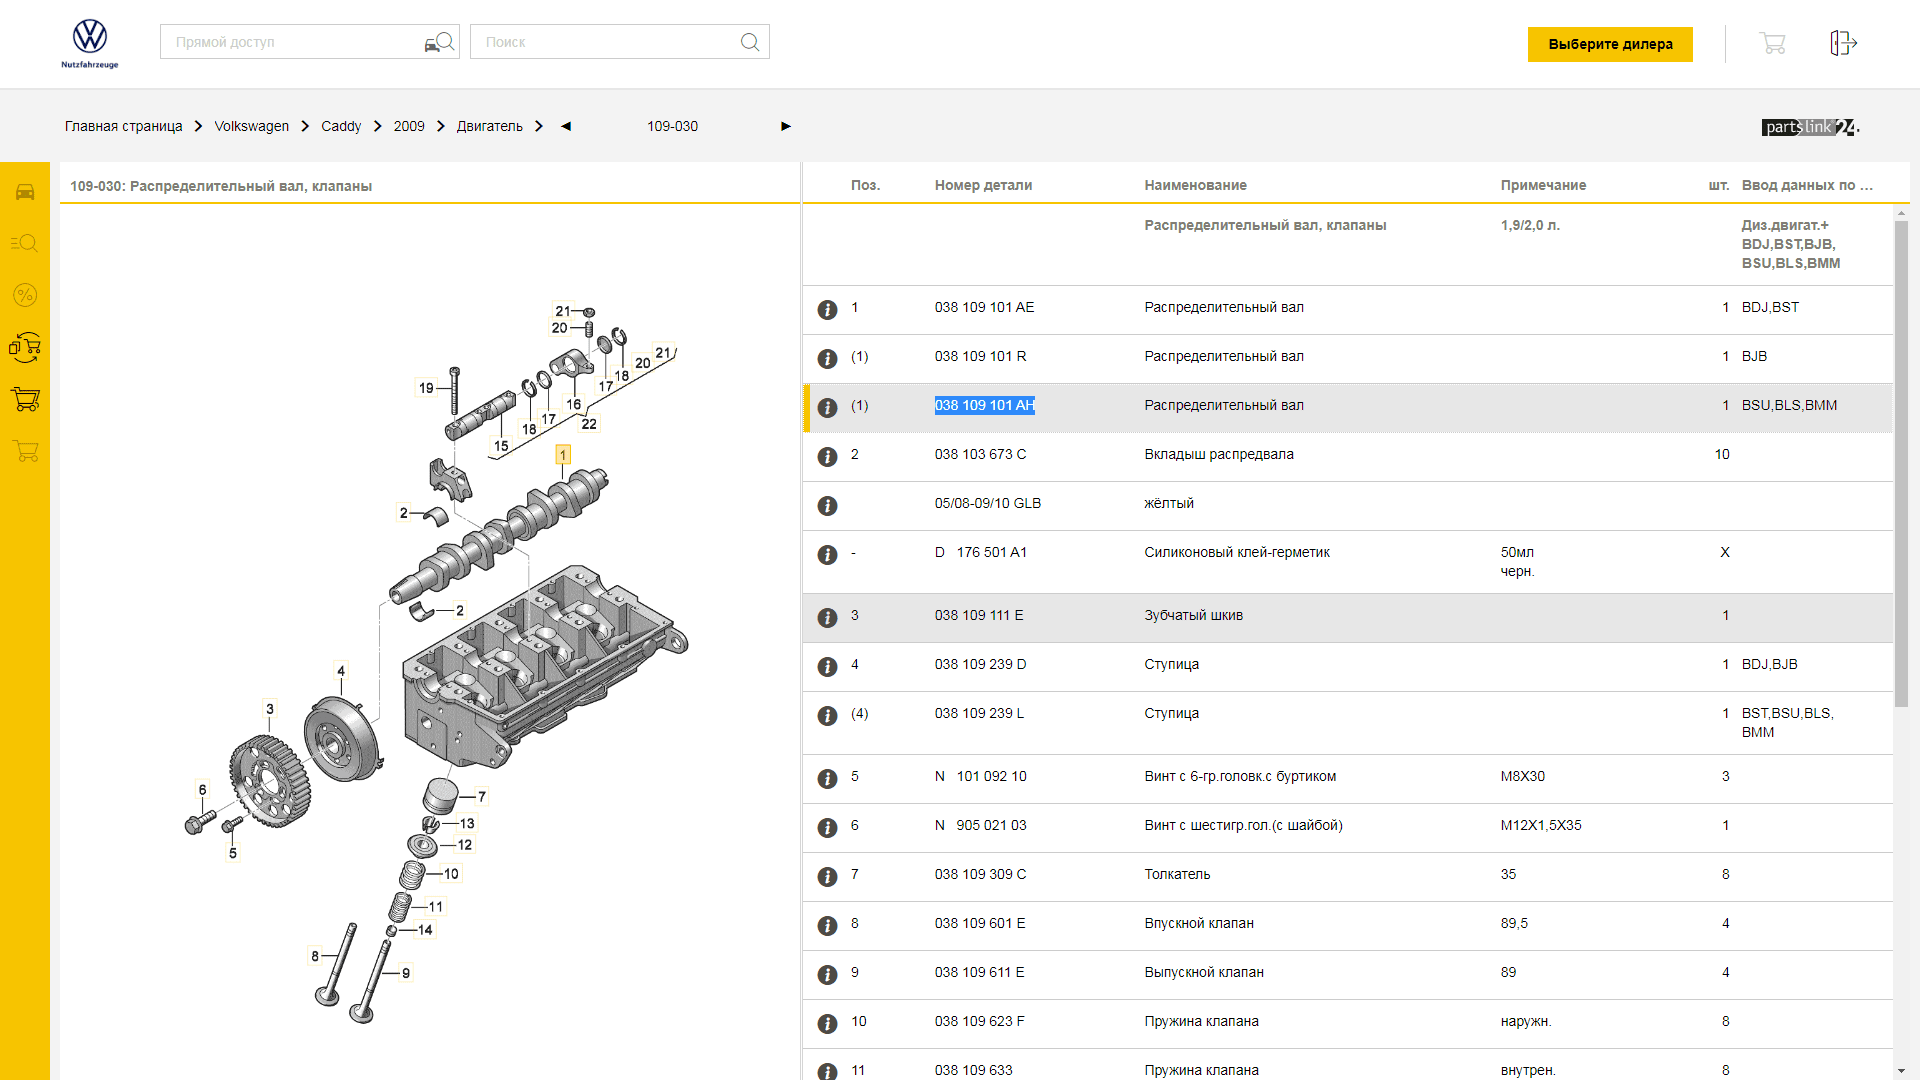
Task: Show info for part 038 109 239 D
Action: [x=827, y=667]
